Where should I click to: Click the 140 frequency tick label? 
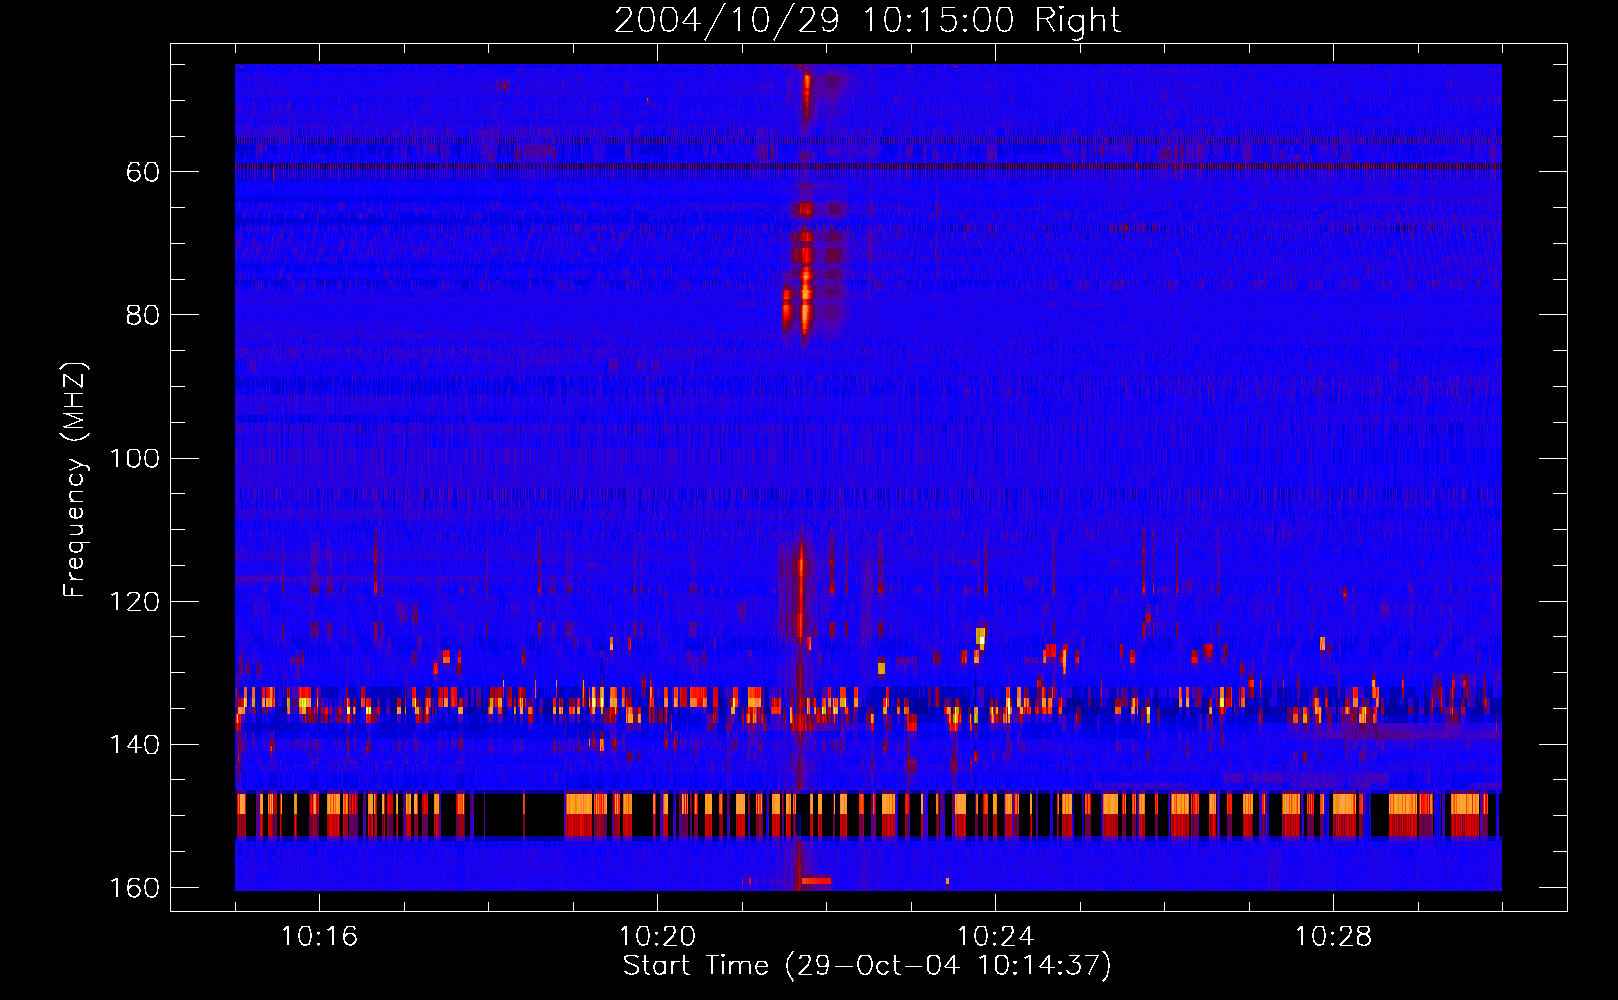(135, 745)
